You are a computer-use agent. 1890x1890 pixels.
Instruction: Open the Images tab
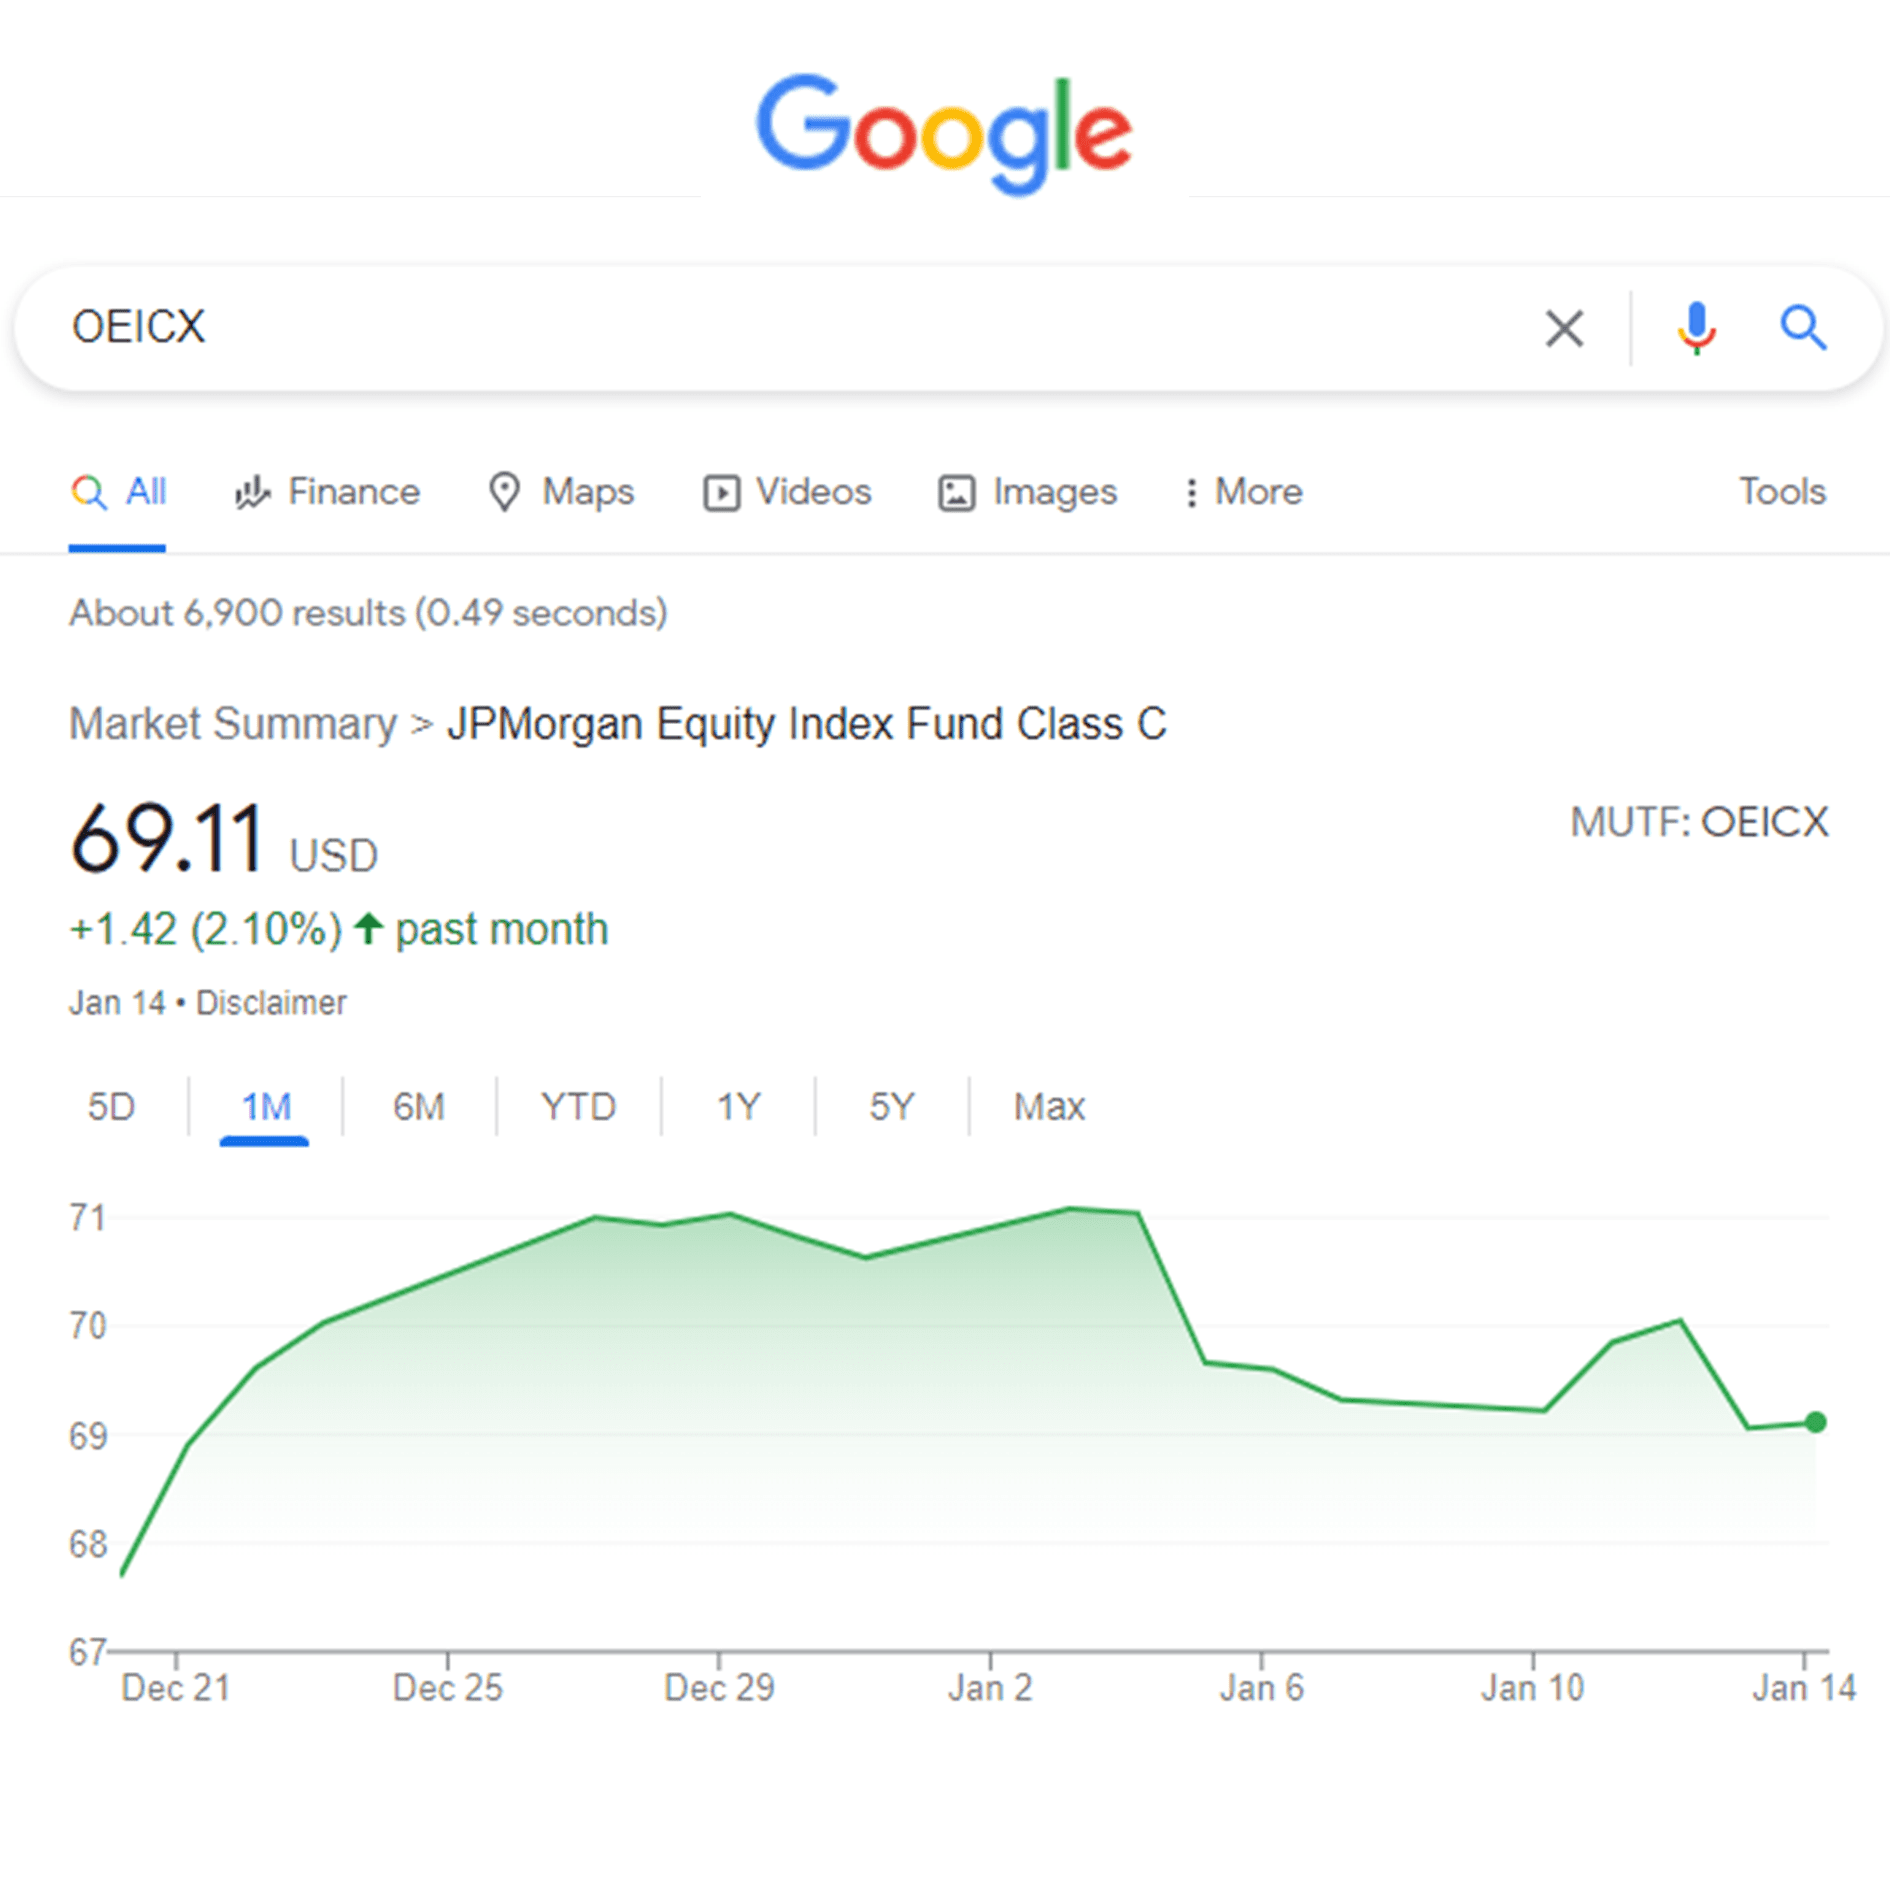point(1027,492)
